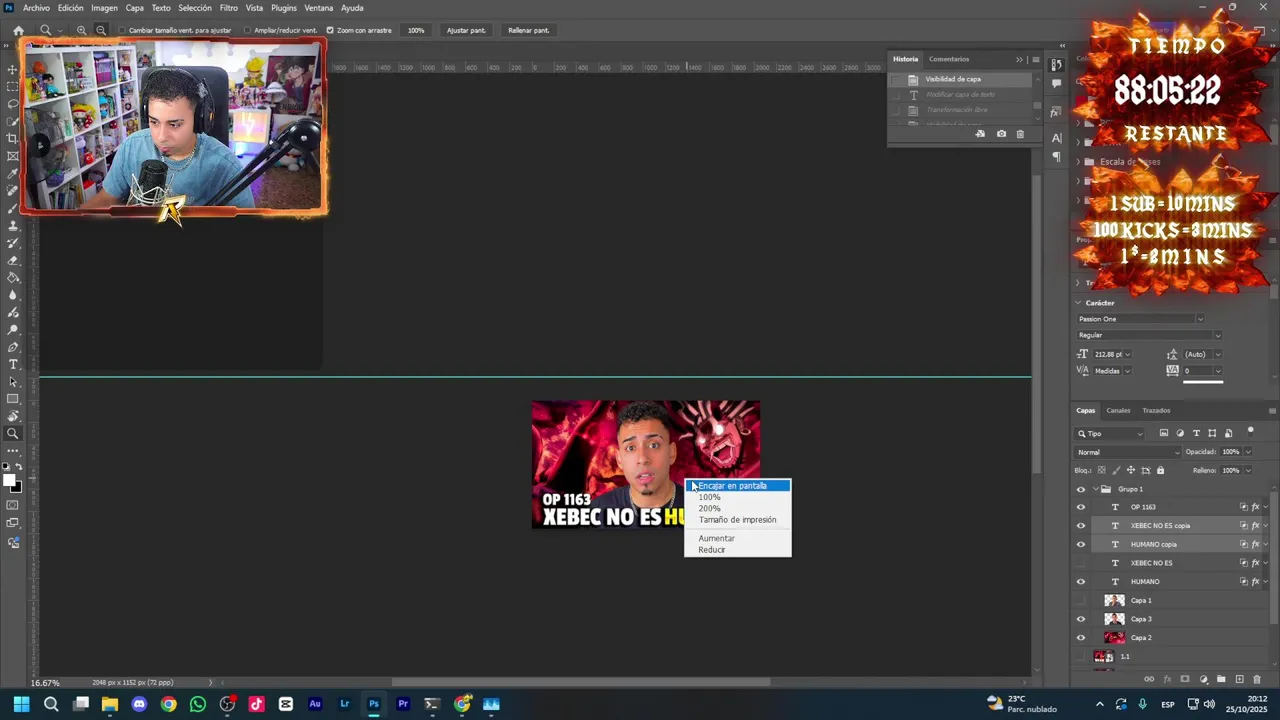Uncheck 'Zoom con arrastre' checkbox
The image size is (1280, 720).
(330, 30)
